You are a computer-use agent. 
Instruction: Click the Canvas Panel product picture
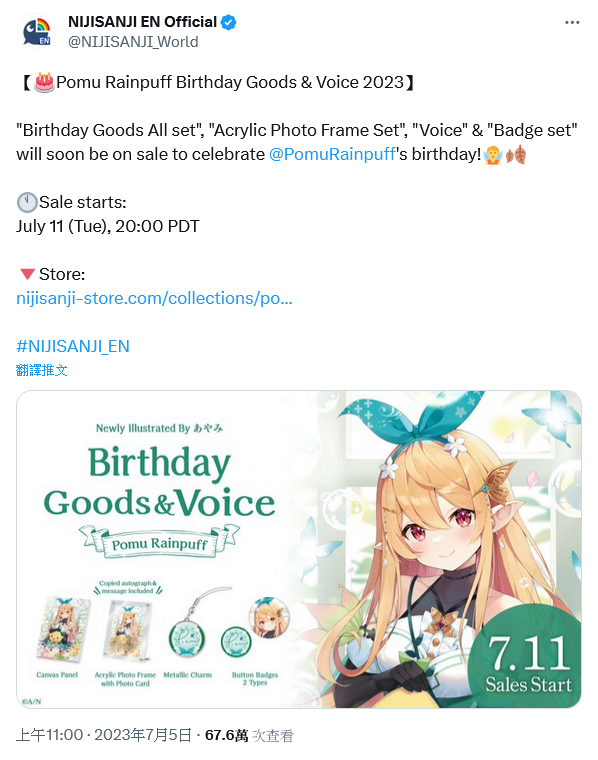64,629
